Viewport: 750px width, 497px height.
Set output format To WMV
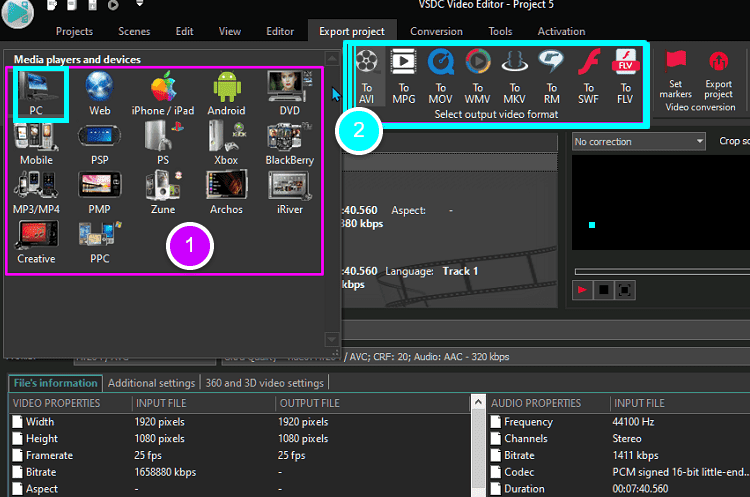click(x=477, y=77)
